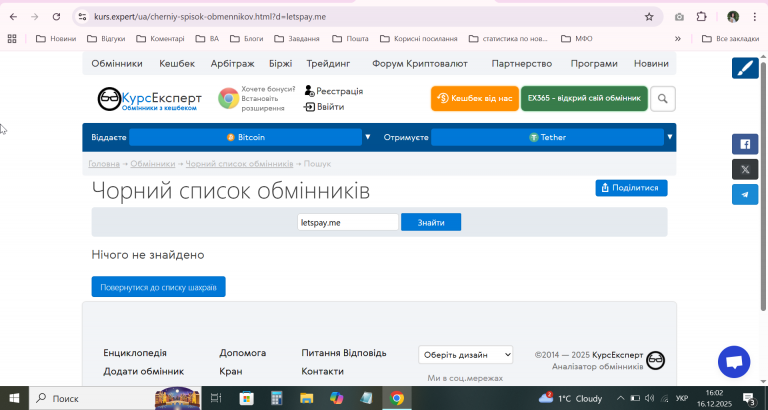The image size is (768, 410).
Task: Open Task View on the taskbar
Action: pyautogui.click(x=216, y=398)
